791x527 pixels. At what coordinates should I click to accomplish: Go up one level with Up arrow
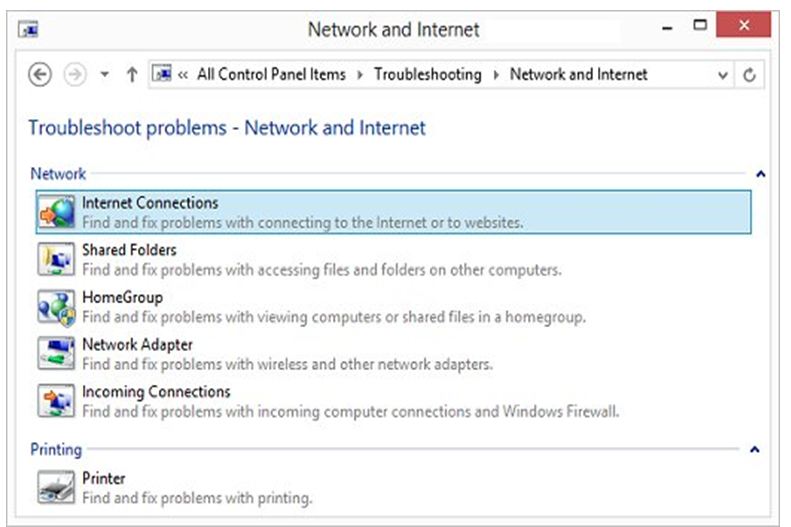131,75
